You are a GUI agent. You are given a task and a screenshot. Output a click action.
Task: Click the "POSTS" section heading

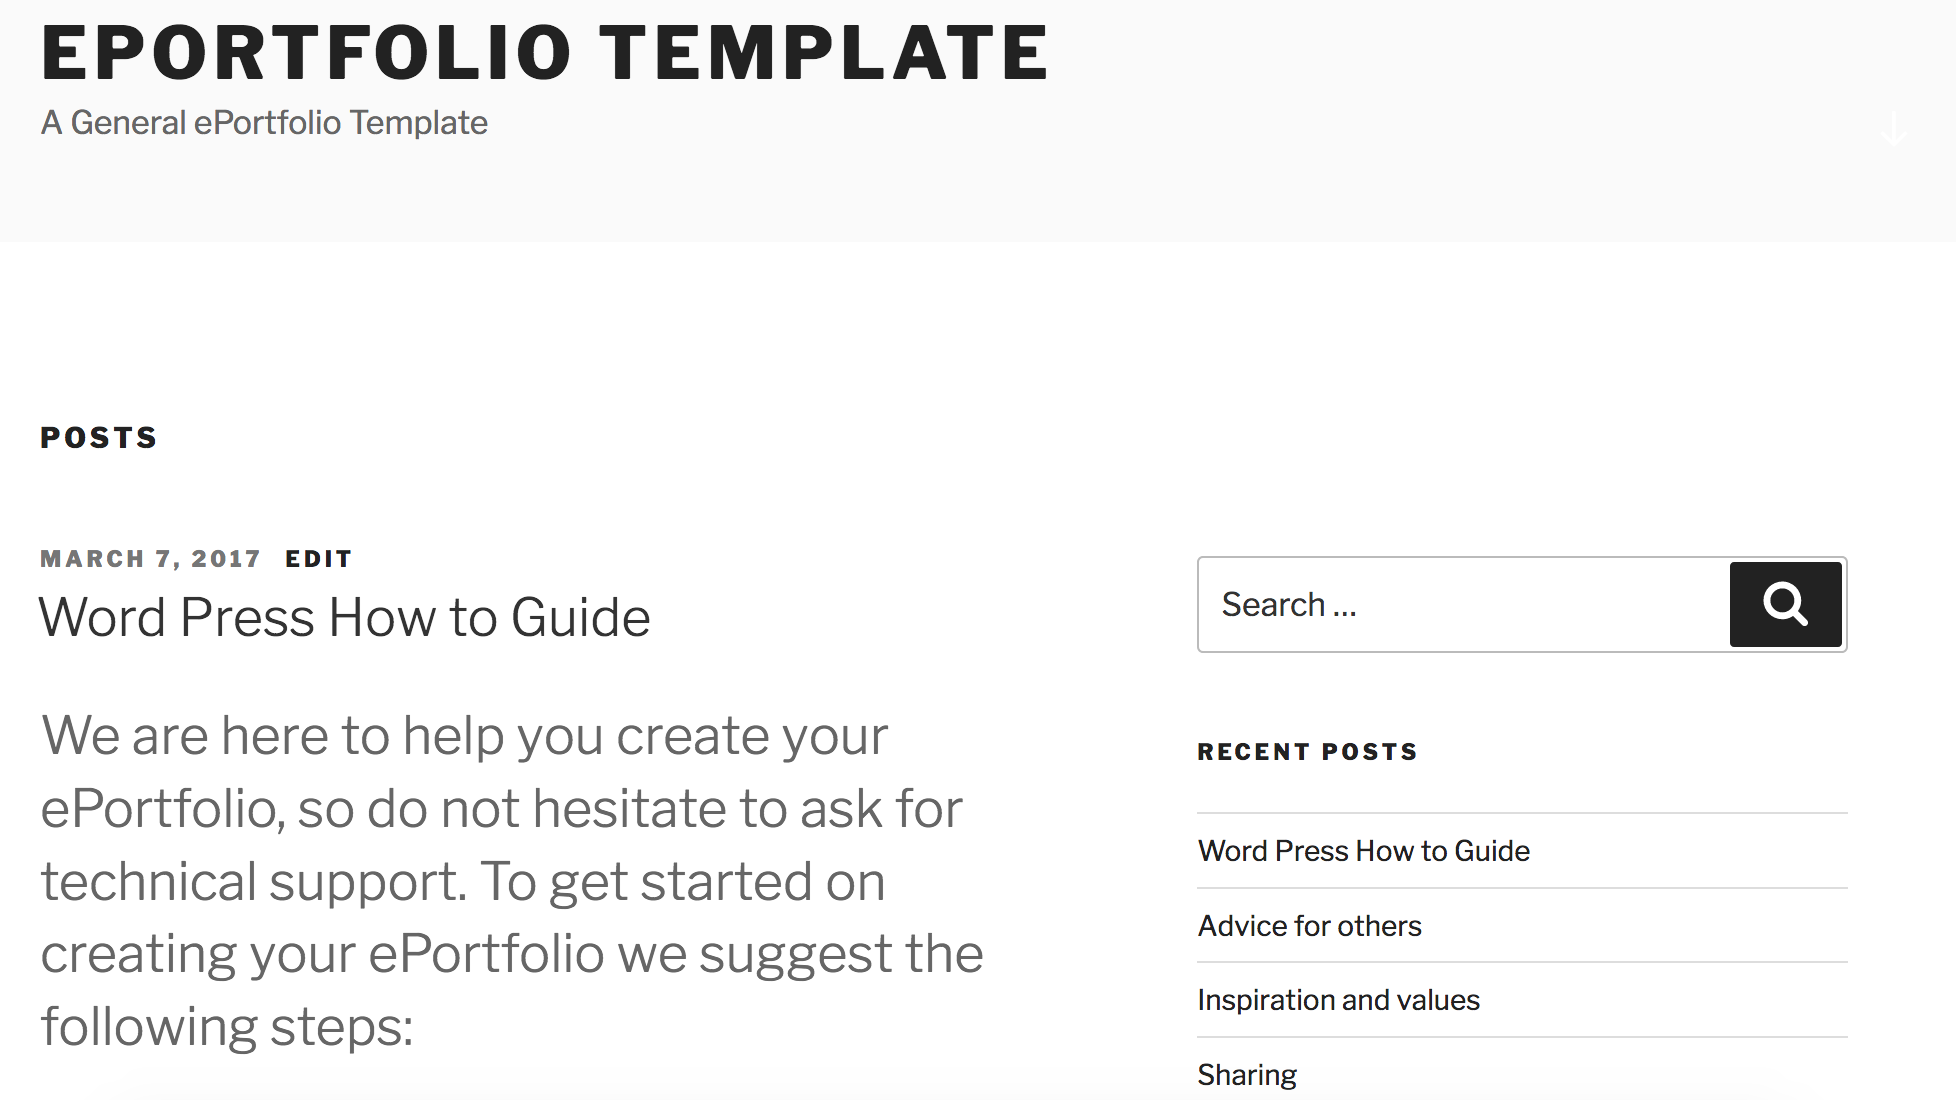click(x=99, y=436)
